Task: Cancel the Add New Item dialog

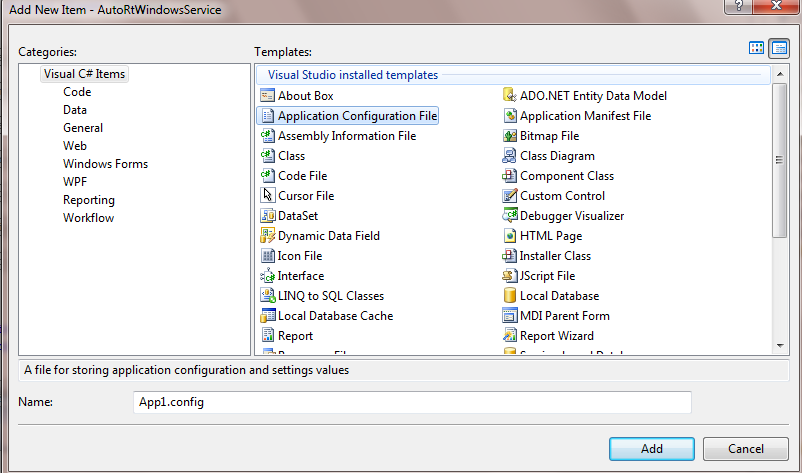Action: pos(745,449)
